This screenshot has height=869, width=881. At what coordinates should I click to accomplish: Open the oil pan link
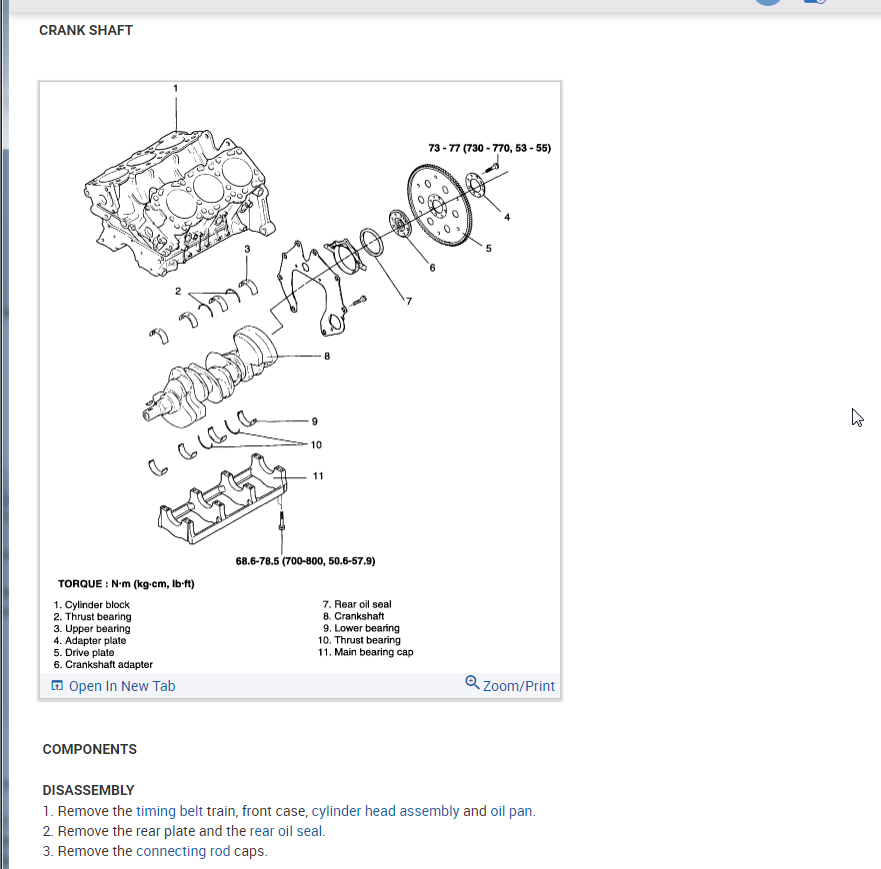(x=509, y=810)
